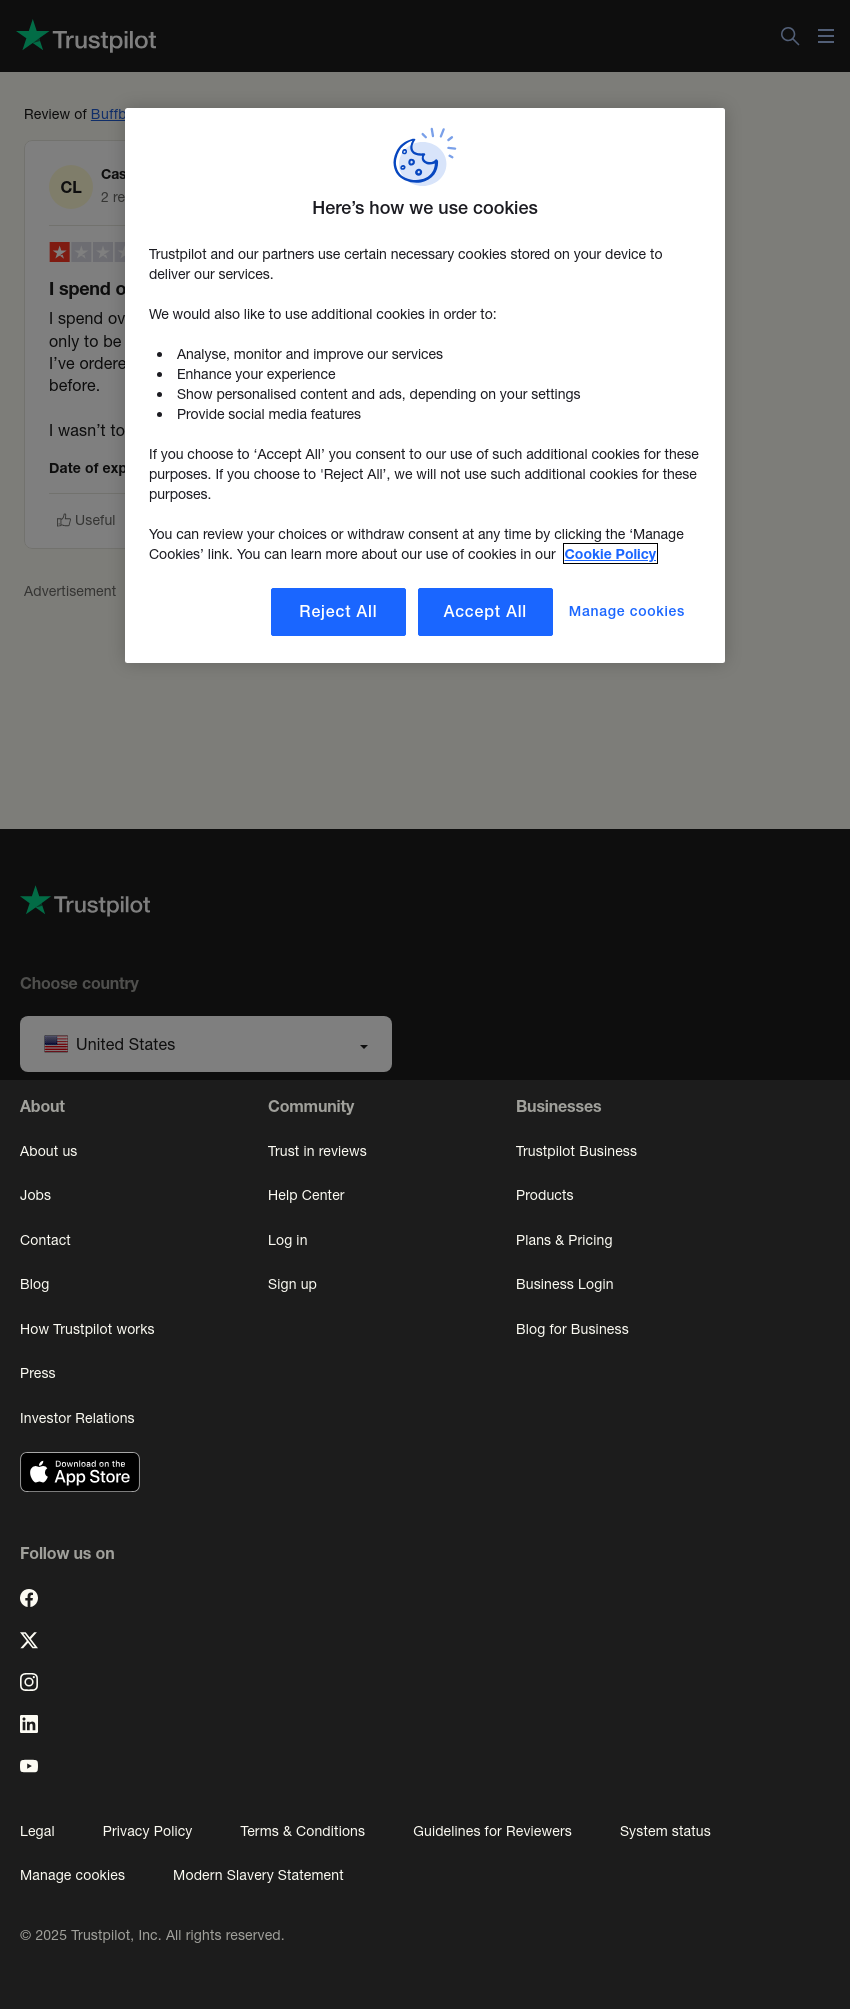Open Trustpilot's Instagram icon
Viewport: 850px width, 2009px height.
29,1682
